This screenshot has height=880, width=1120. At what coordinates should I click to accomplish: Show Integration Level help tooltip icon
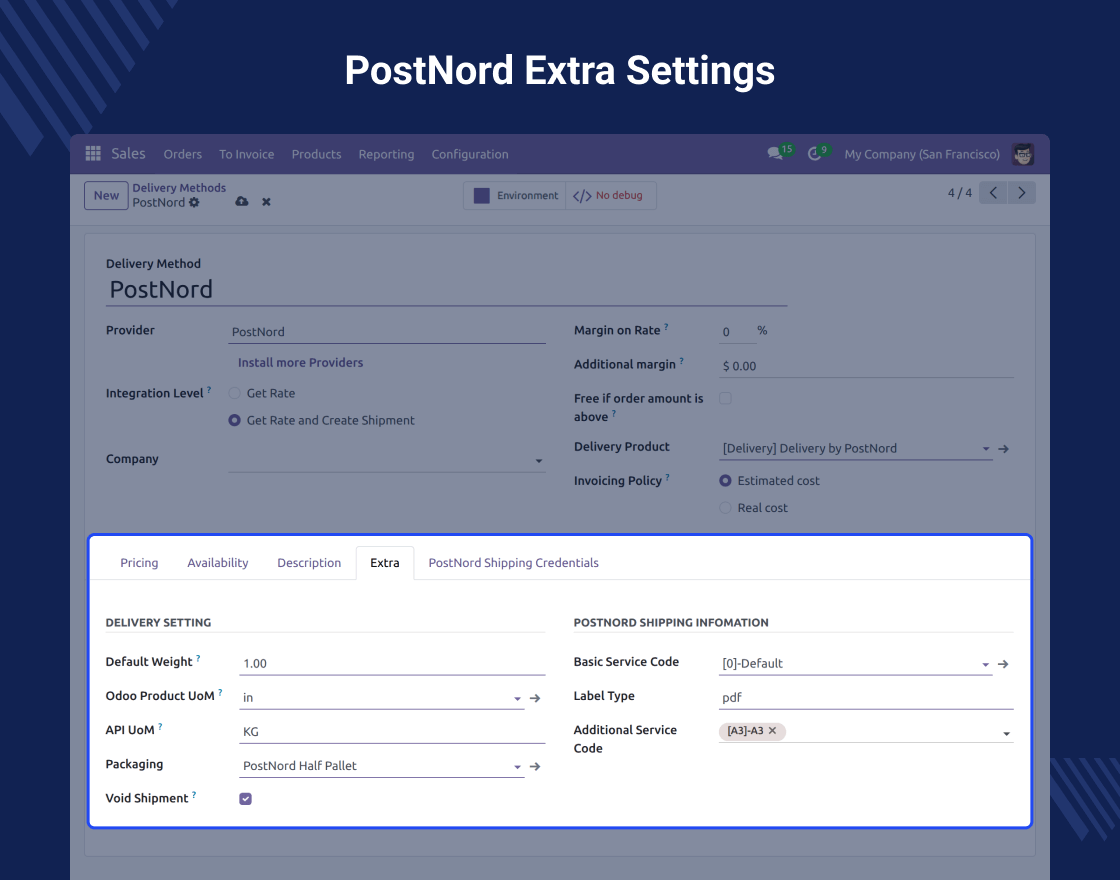(x=209, y=390)
